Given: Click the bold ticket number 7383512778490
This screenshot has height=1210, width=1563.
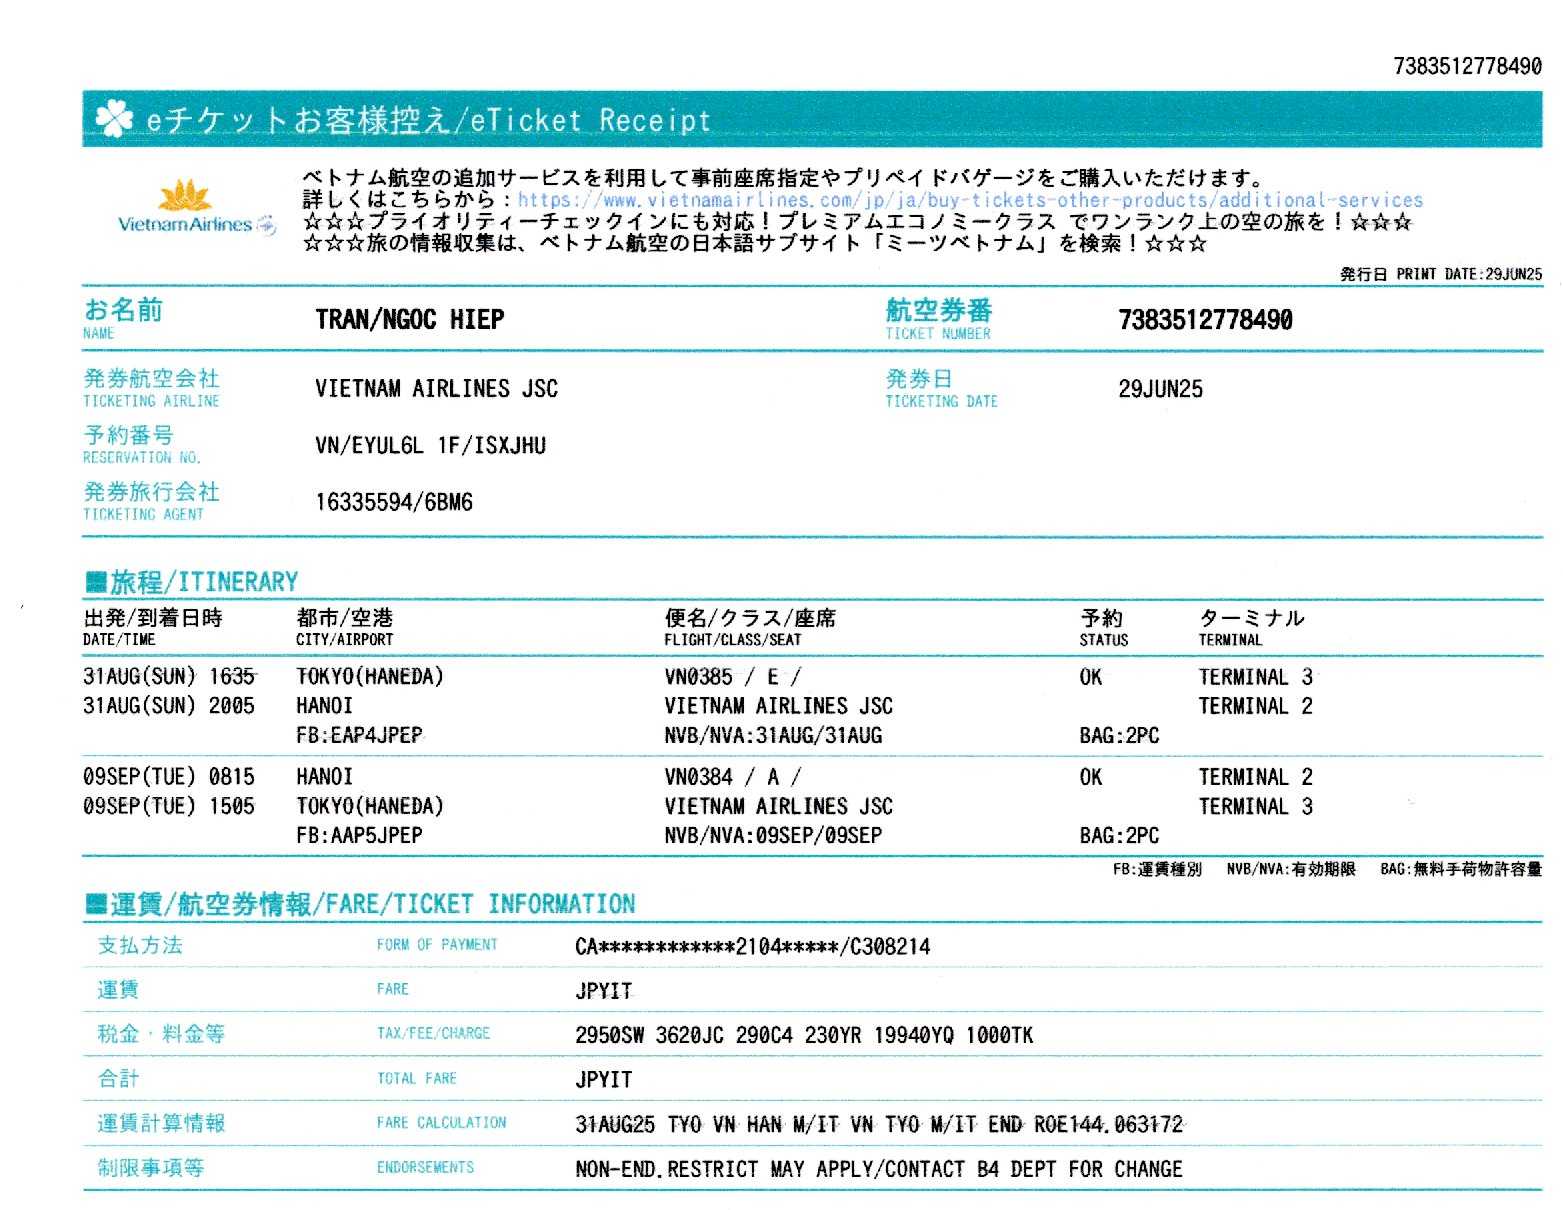Looking at the screenshot, I should click(1204, 320).
